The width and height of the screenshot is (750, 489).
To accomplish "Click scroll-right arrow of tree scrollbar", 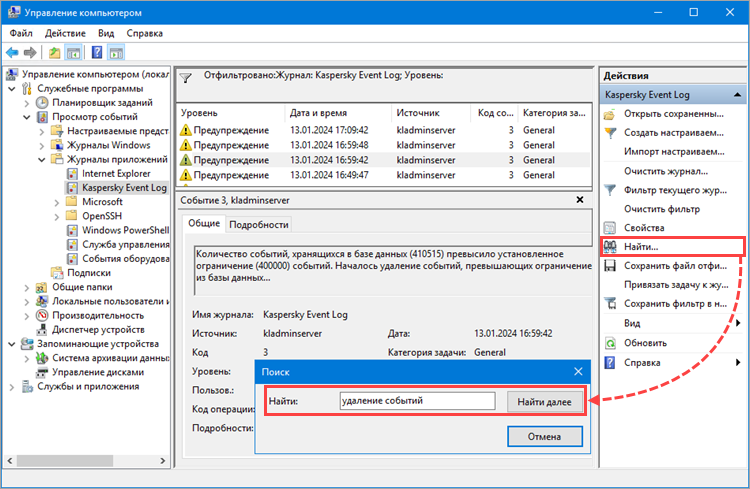I will [163, 461].
